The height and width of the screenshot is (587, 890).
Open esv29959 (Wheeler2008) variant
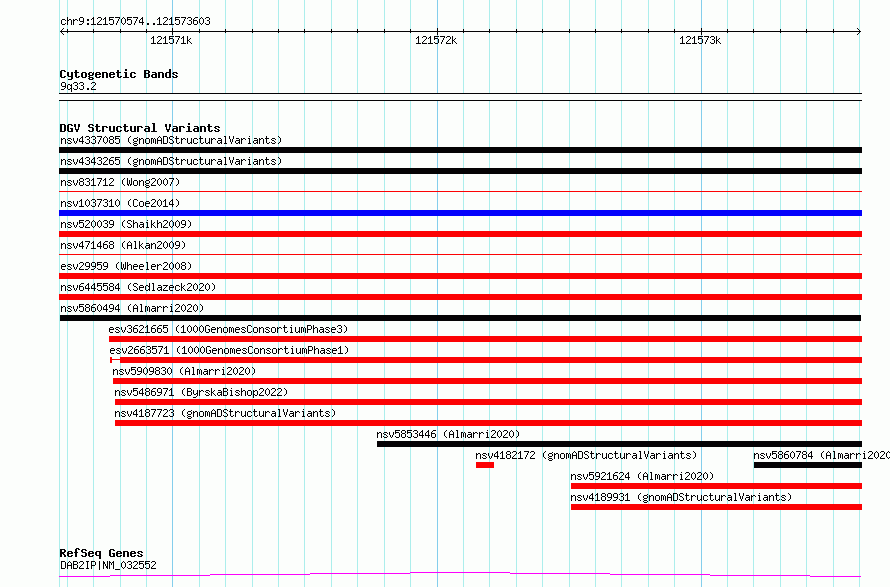[x=126, y=266]
